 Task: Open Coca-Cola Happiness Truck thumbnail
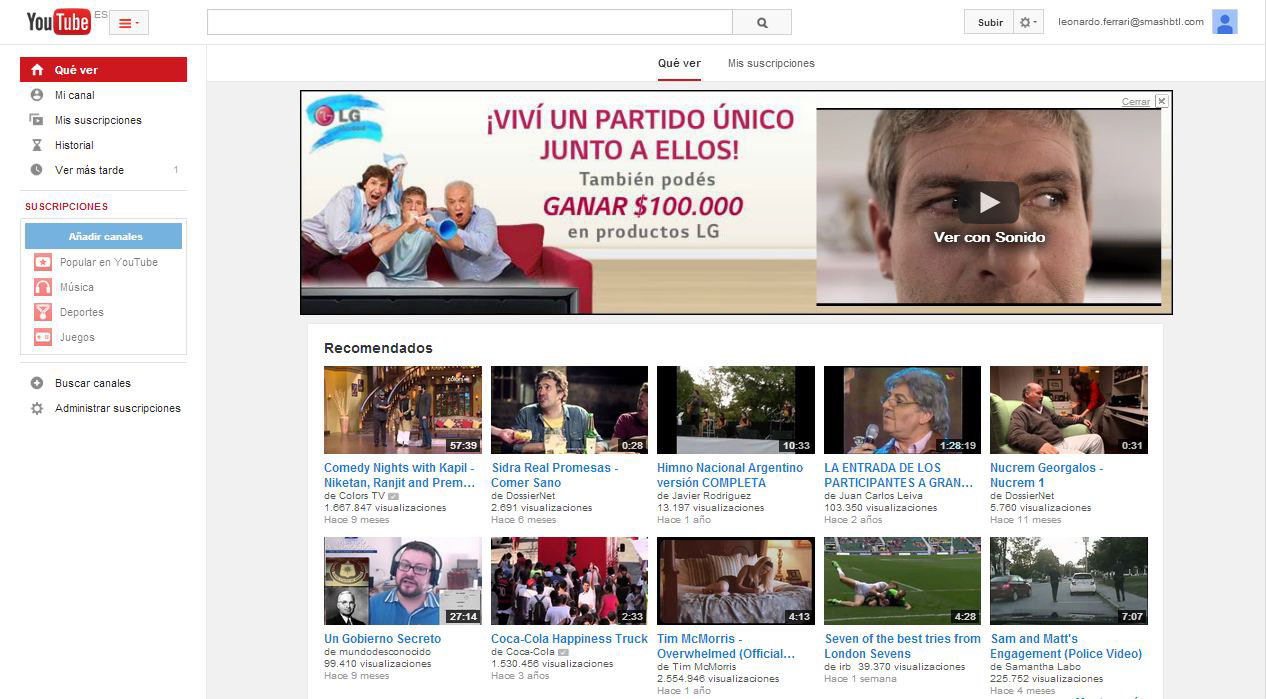569,581
